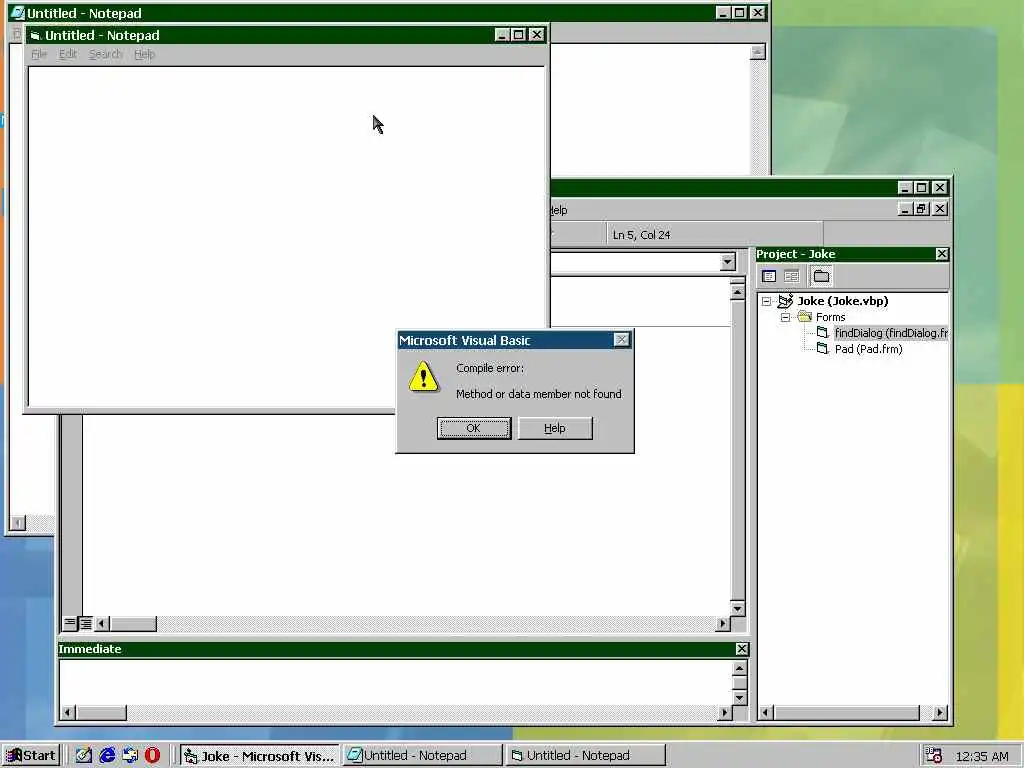Click the findDialog form icon
This screenshot has width=1024, height=768.
click(x=822, y=333)
